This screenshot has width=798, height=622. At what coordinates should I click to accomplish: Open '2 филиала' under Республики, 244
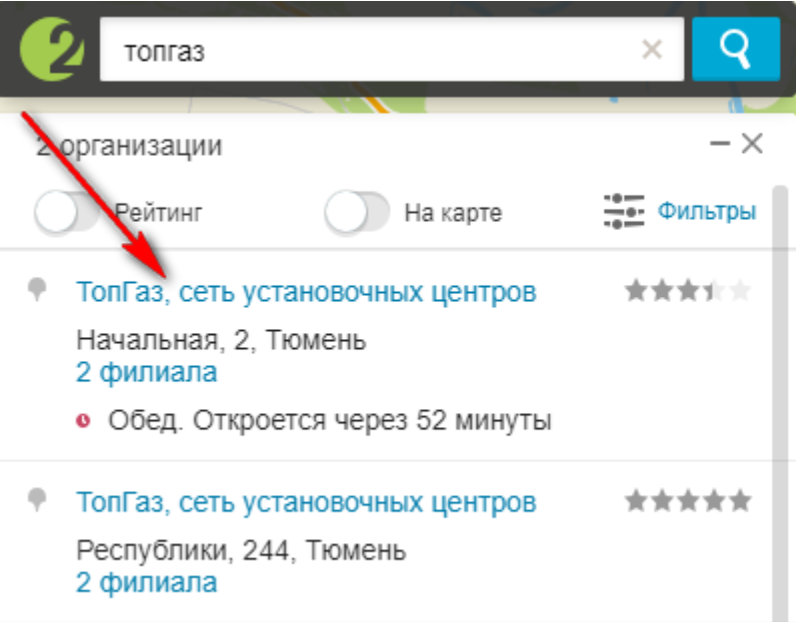(x=147, y=582)
